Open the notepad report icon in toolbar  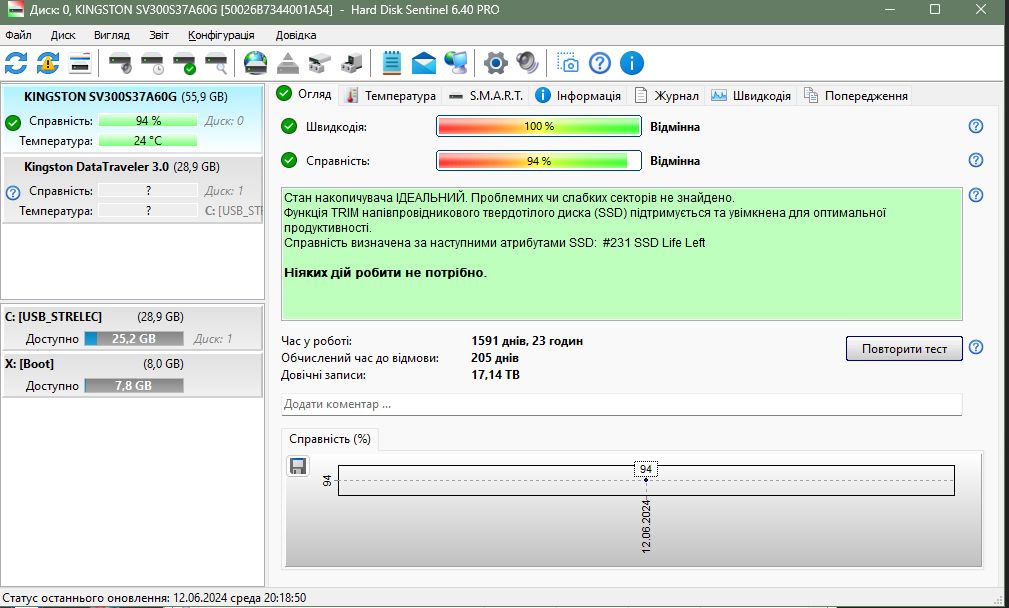(392, 63)
